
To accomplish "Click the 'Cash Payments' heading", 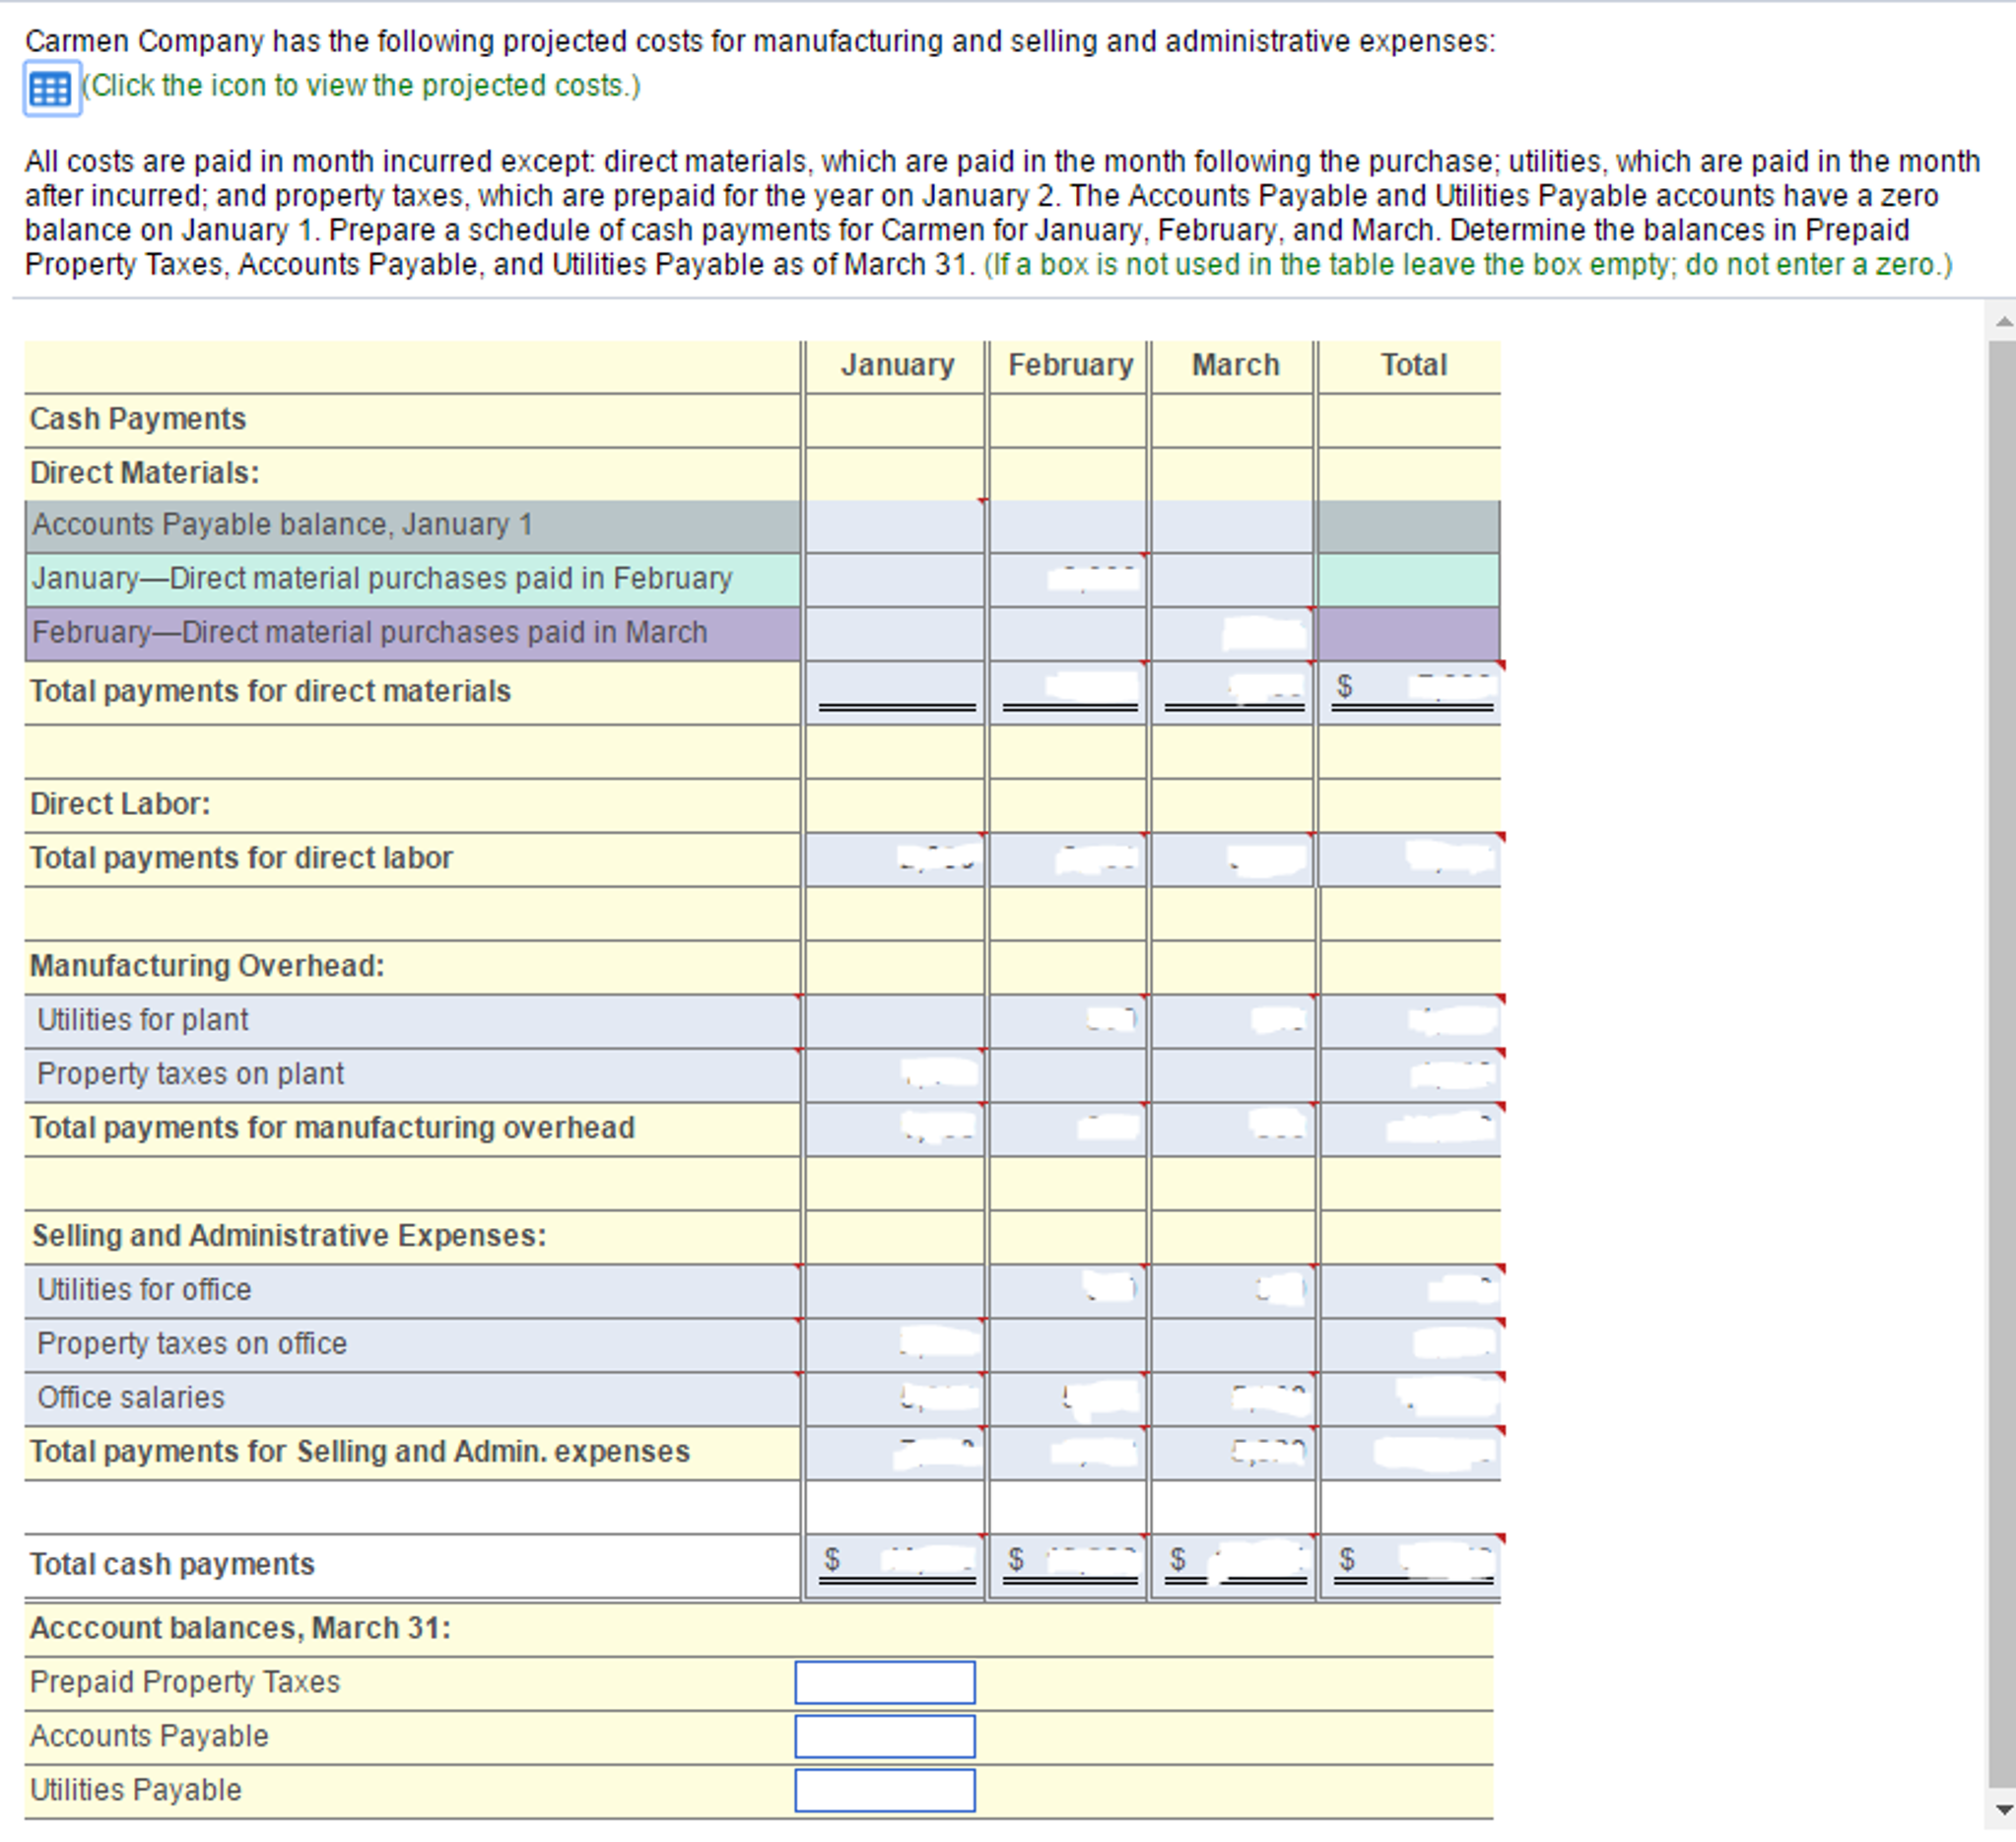I will 137,419.
